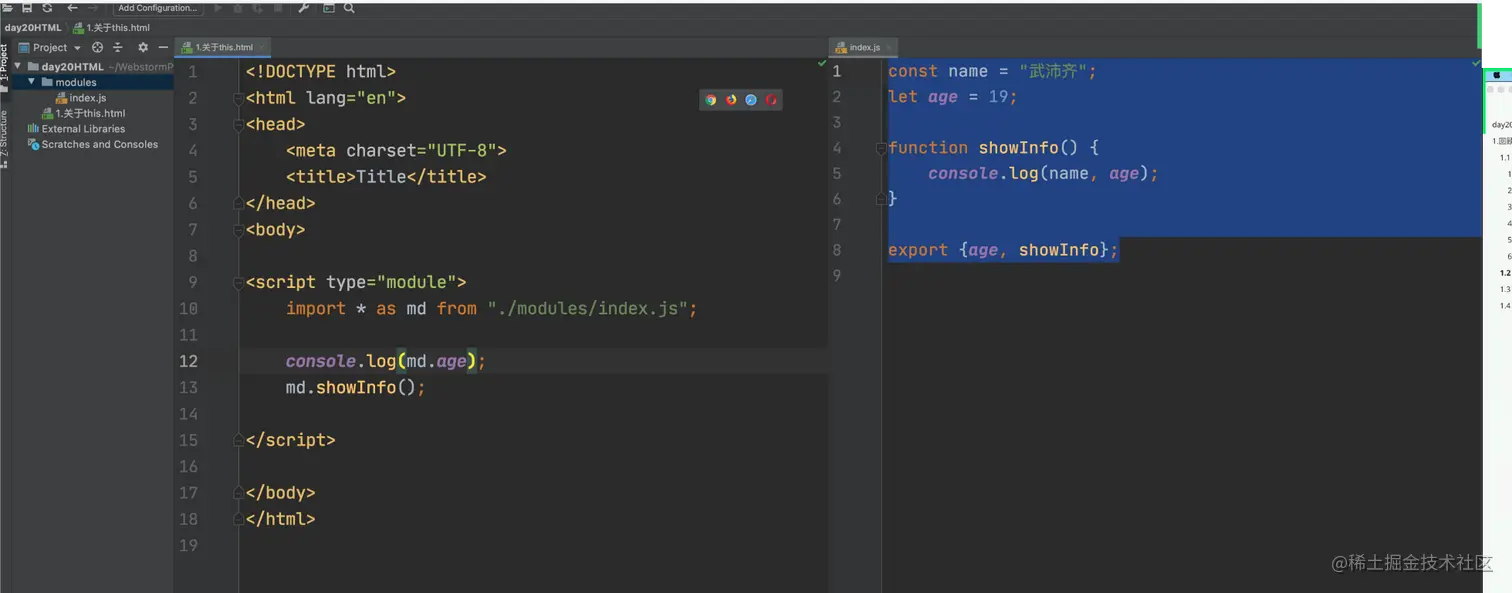The image size is (1512, 593).
Task: Open Project panel gear options
Action: 143,47
